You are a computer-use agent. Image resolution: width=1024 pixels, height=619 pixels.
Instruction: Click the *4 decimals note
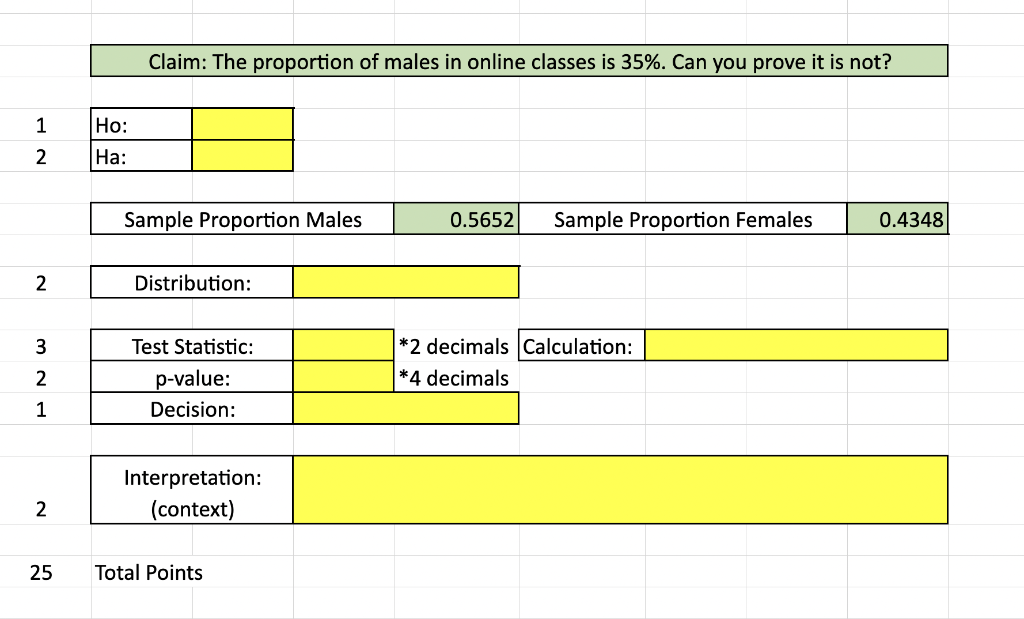point(454,378)
